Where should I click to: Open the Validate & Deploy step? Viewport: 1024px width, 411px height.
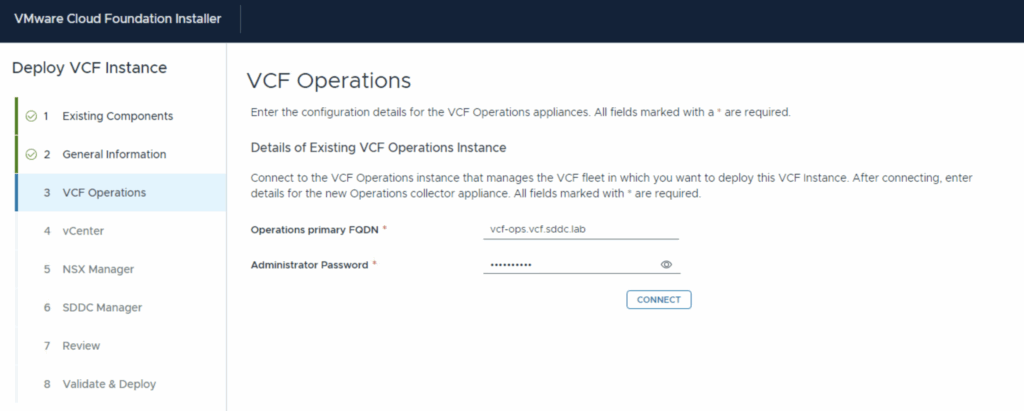click(109, 383)
